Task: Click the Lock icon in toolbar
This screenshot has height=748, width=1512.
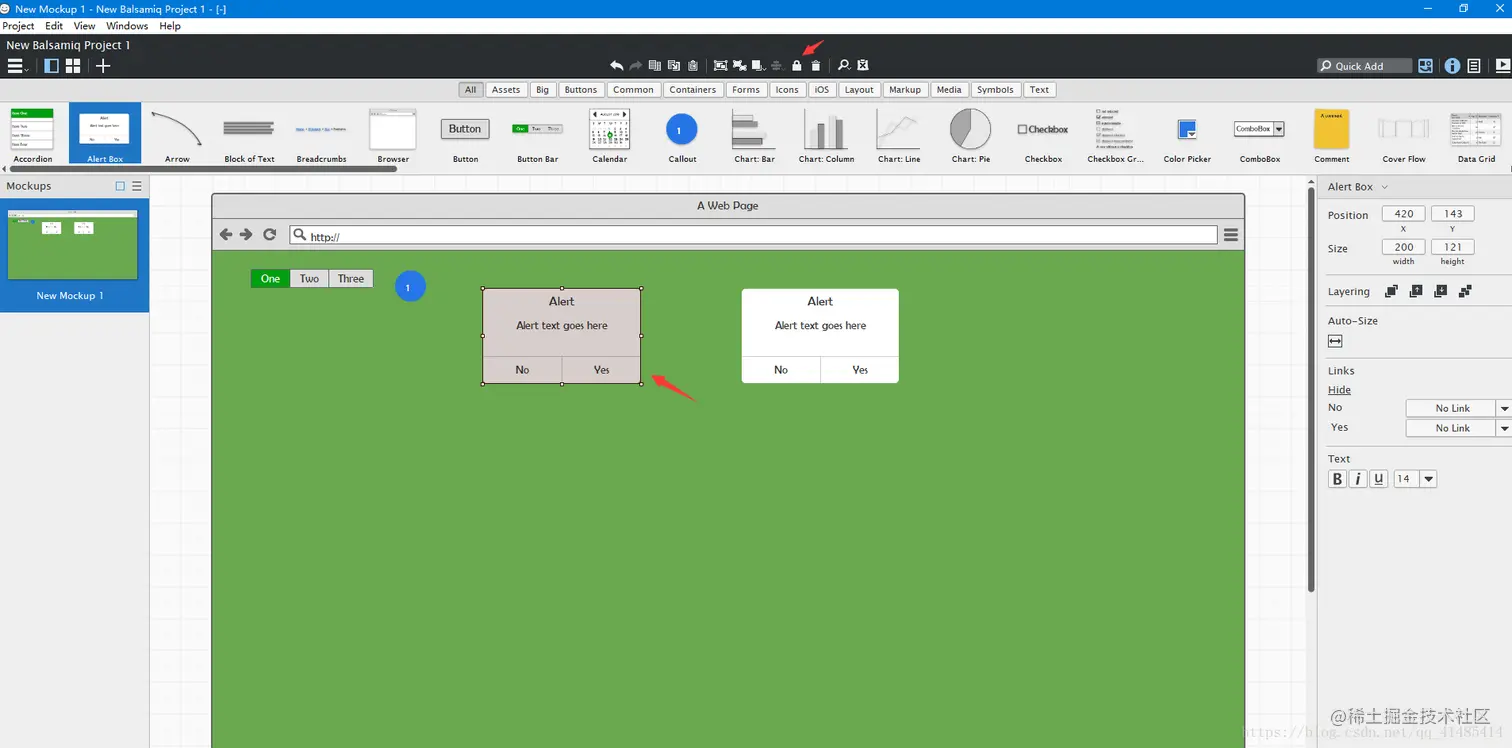Action: coord(796,65)
